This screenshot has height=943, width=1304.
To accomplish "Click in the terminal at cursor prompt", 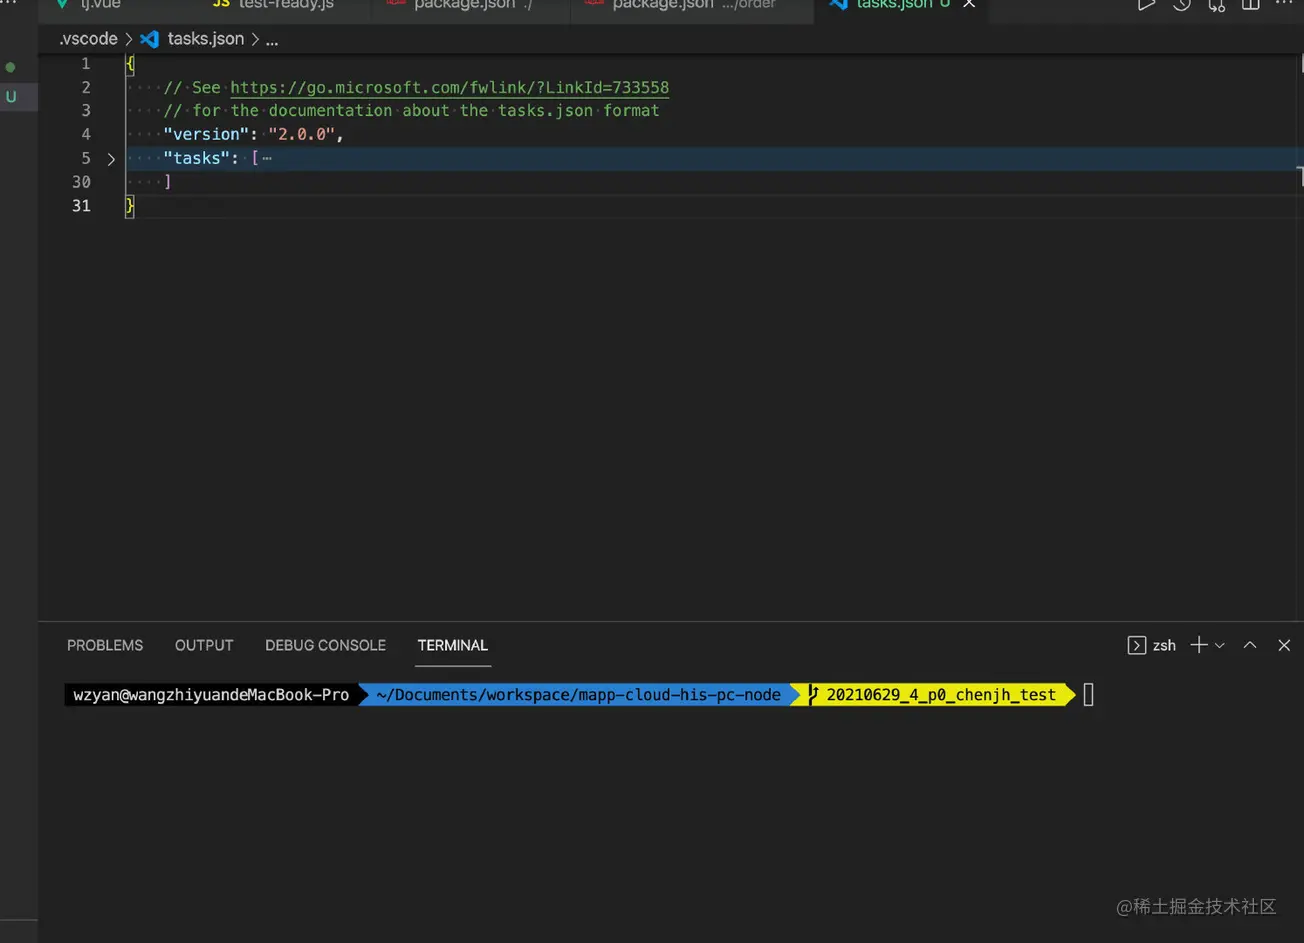I will (x=1088, y=694).
